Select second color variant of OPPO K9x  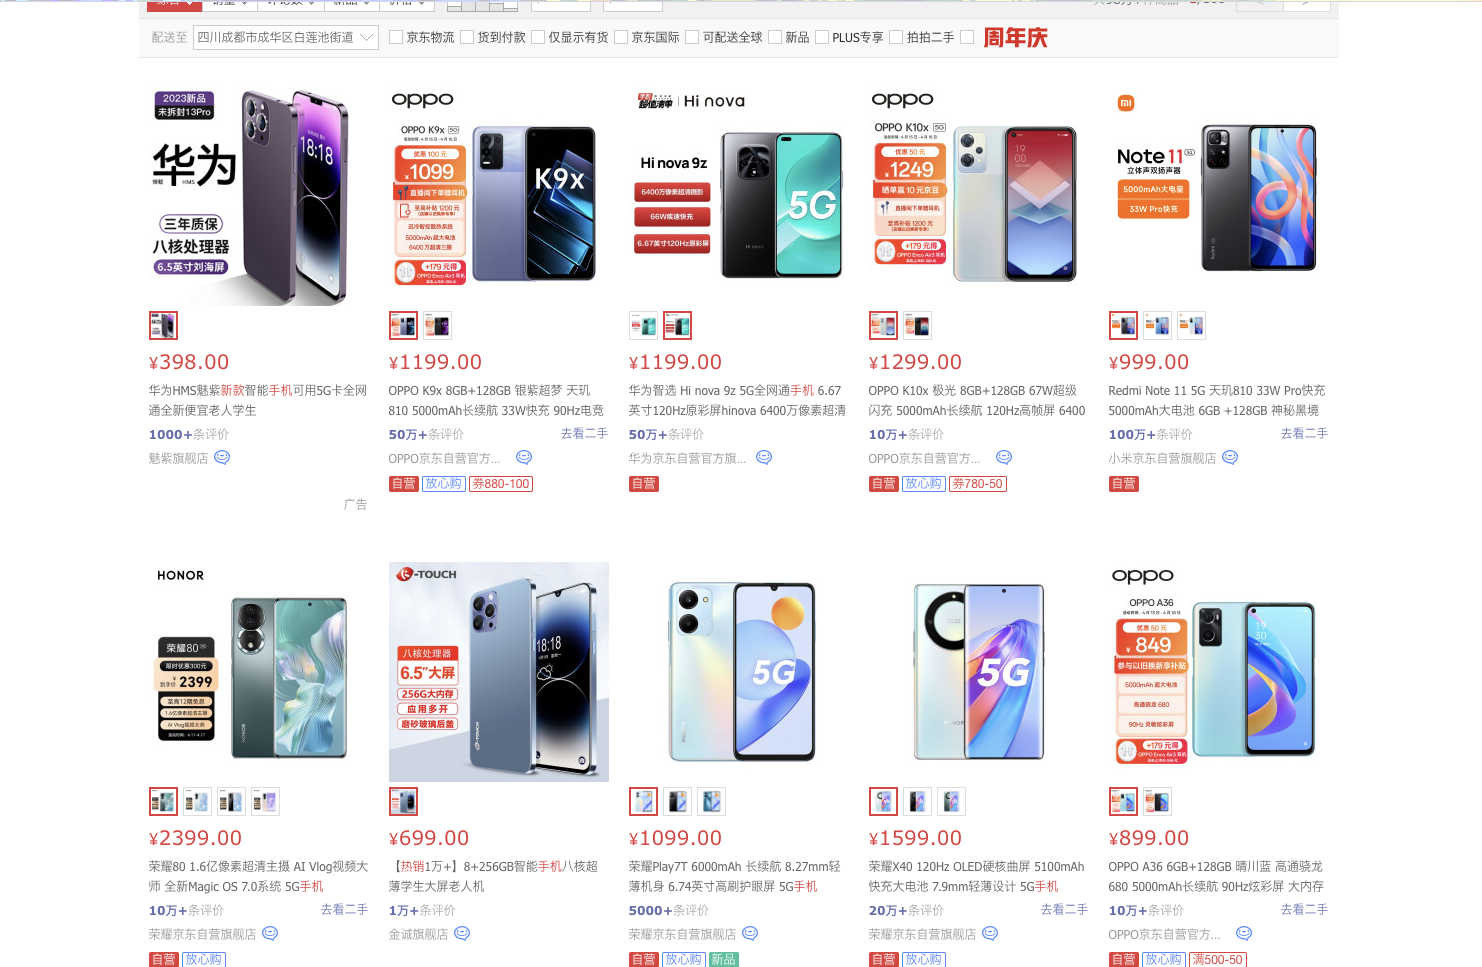[437, 325]
